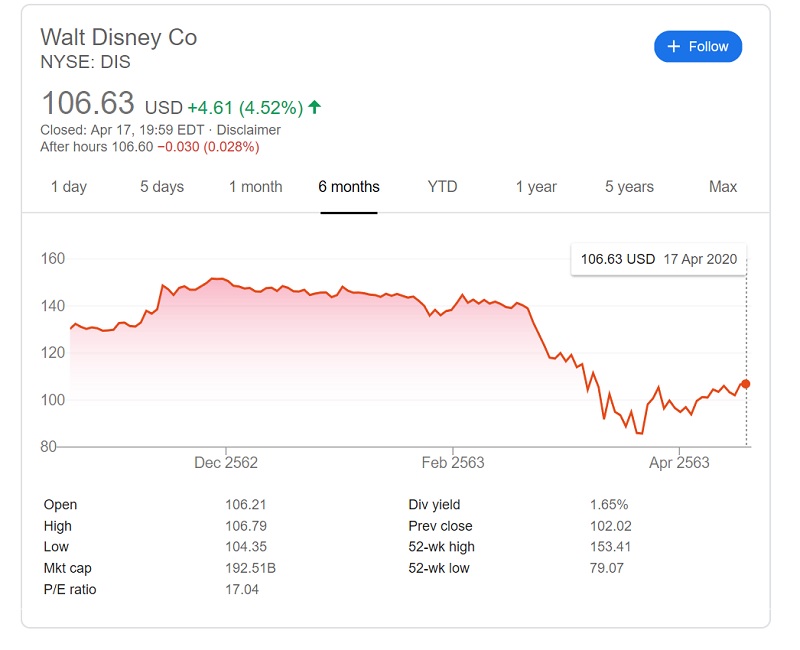Open the Disclaimer link

(249, 130)
